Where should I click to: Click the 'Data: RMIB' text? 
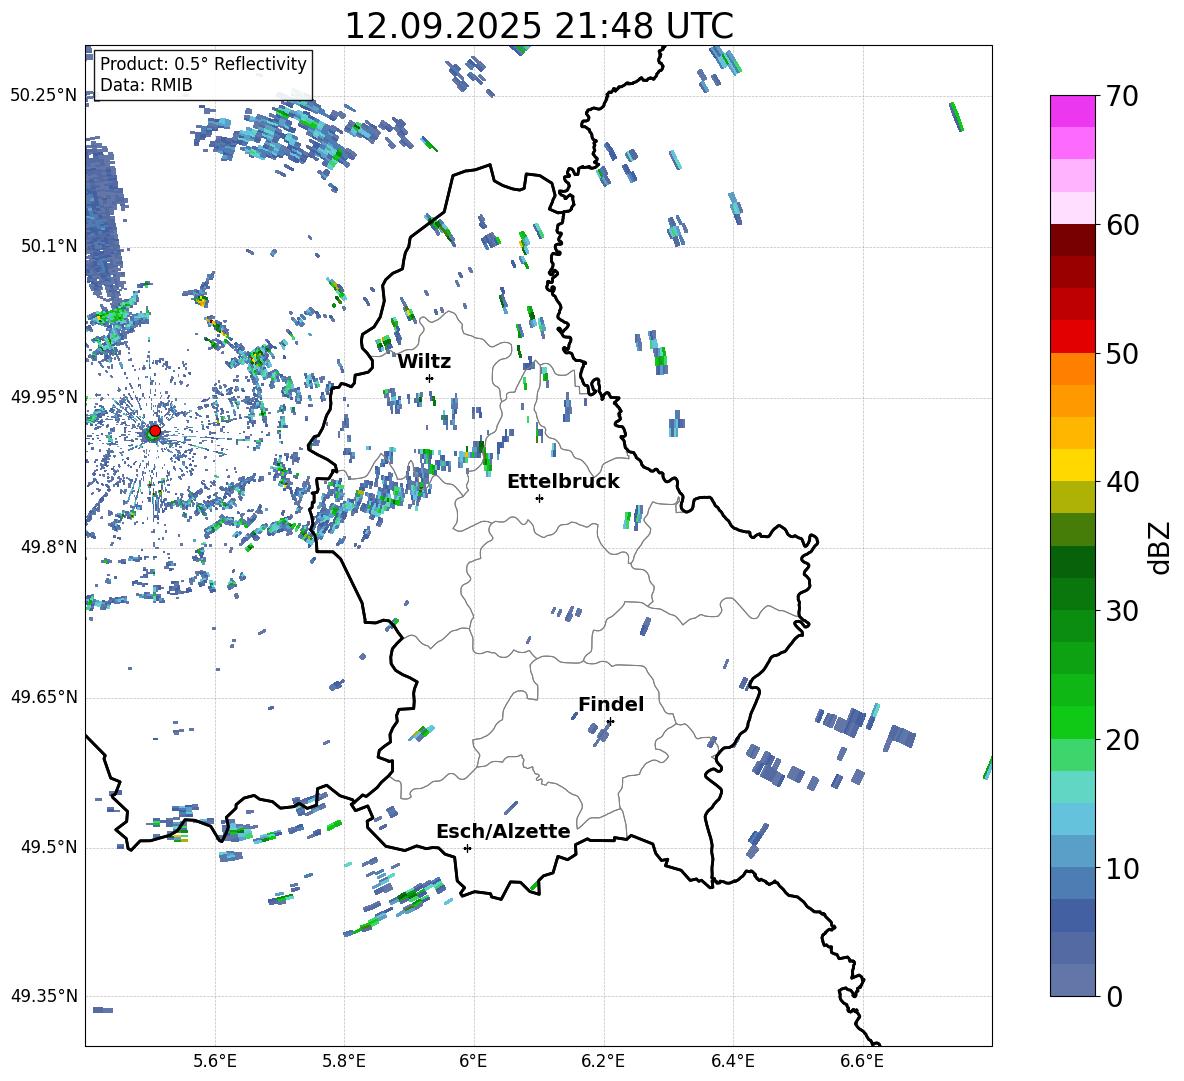click(x=146, y=85)
